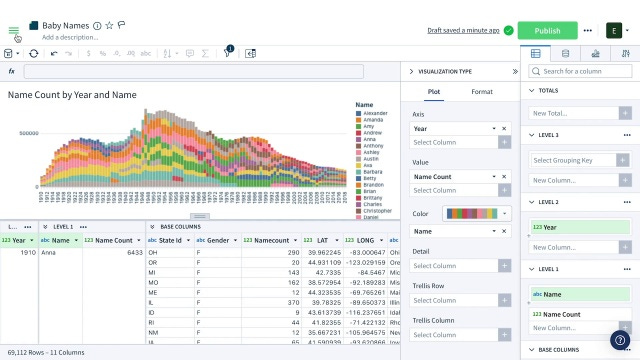Select the Format tab

(x=482, y=92)
